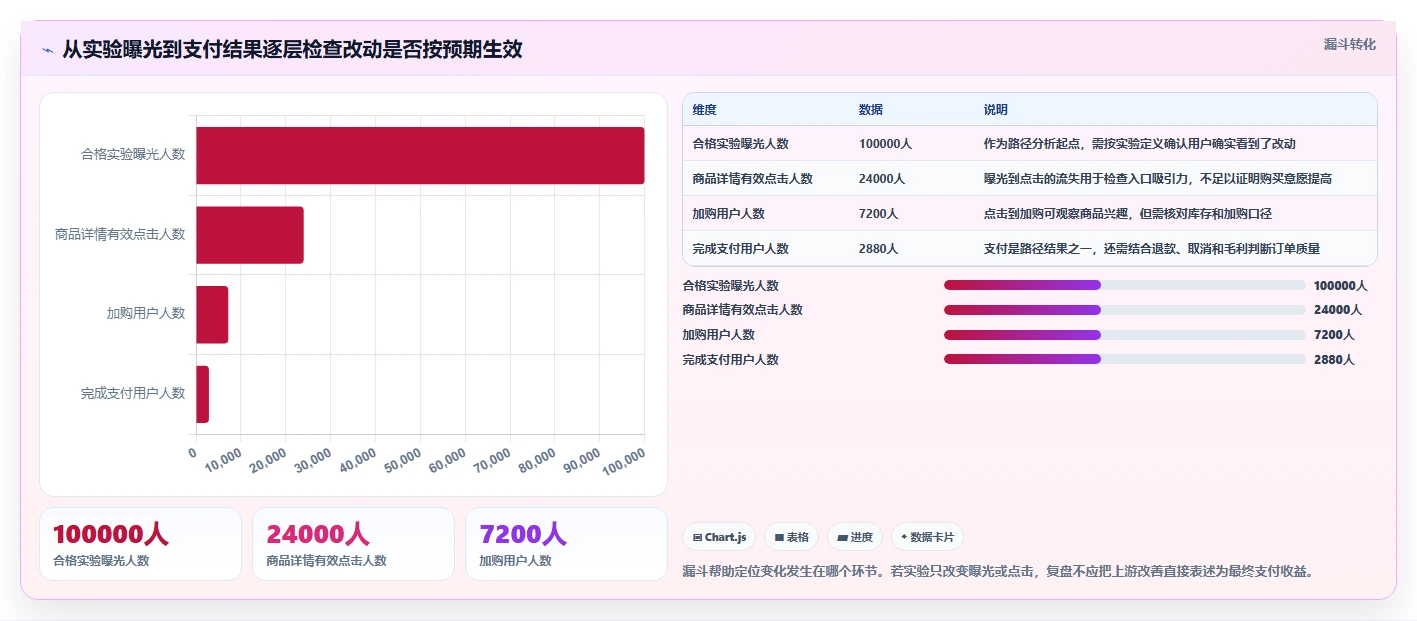Screen dimensions: 1417x621
Task: Click the footnote starting with 漏斗帮助定位变化
Action: click(x=997, y=572)
